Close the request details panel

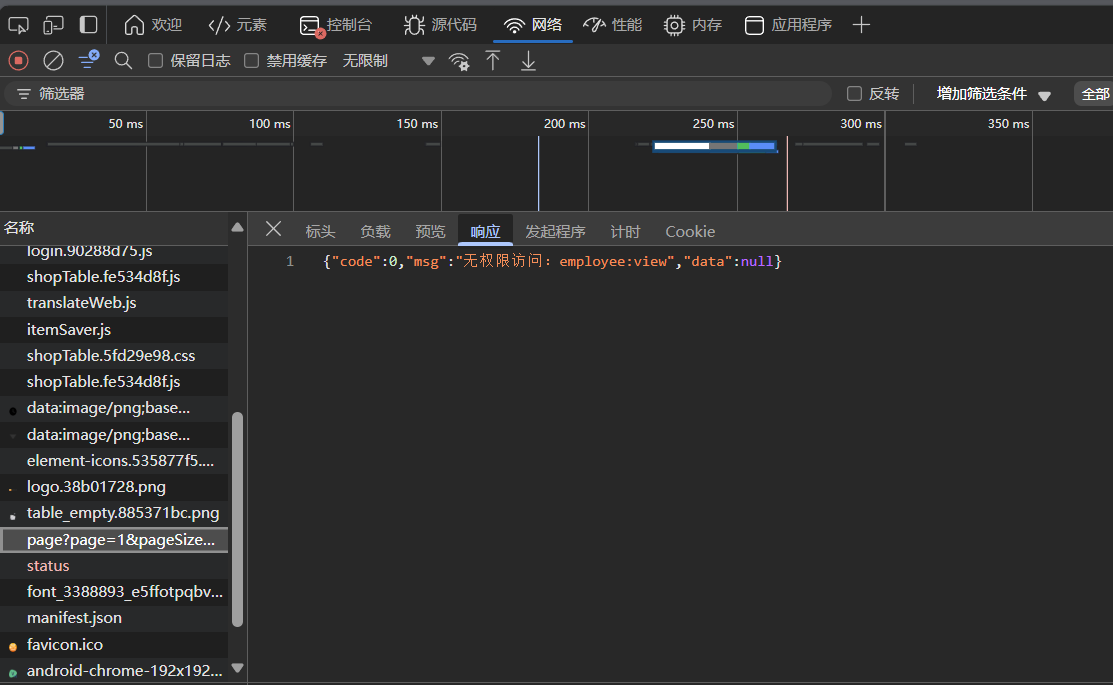coord(273,230)
